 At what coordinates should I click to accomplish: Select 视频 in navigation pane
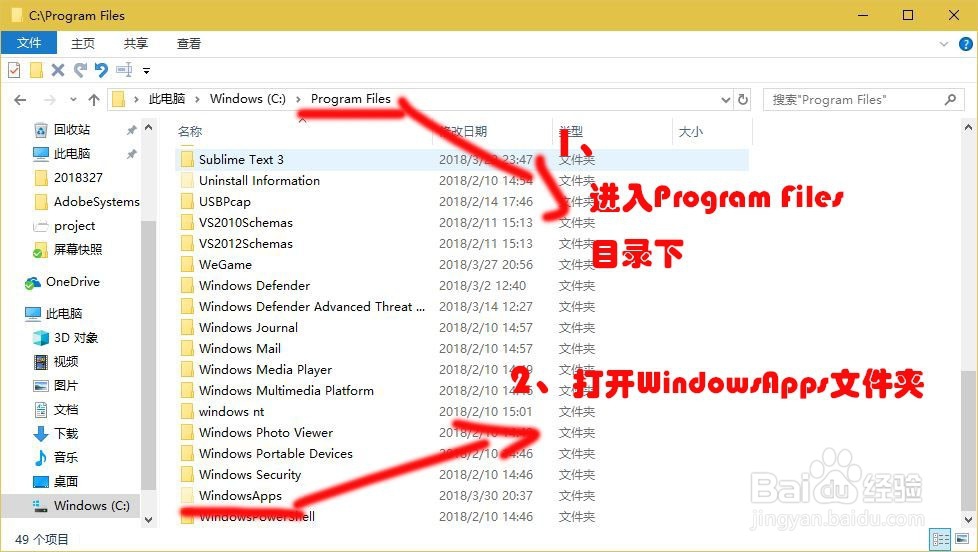click(x=65, y=362)
